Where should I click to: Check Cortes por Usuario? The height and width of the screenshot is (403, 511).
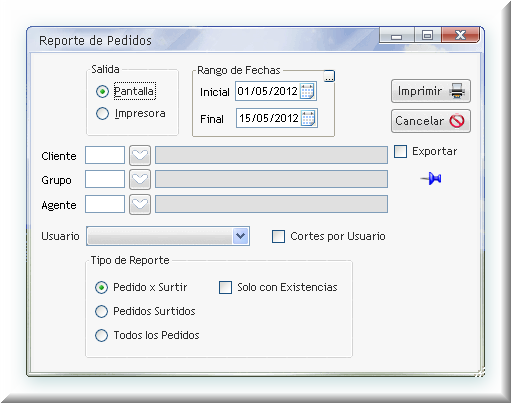coord(278,236)
